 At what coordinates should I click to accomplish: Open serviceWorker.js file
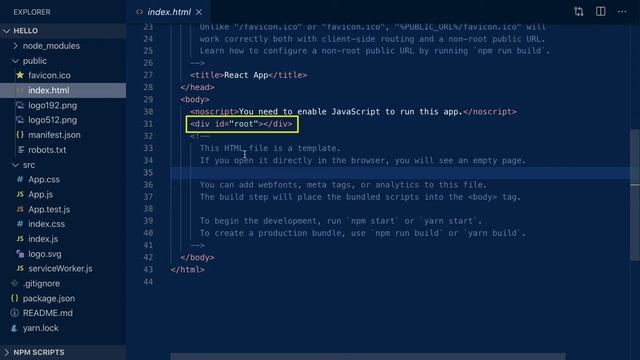point(63,269)
